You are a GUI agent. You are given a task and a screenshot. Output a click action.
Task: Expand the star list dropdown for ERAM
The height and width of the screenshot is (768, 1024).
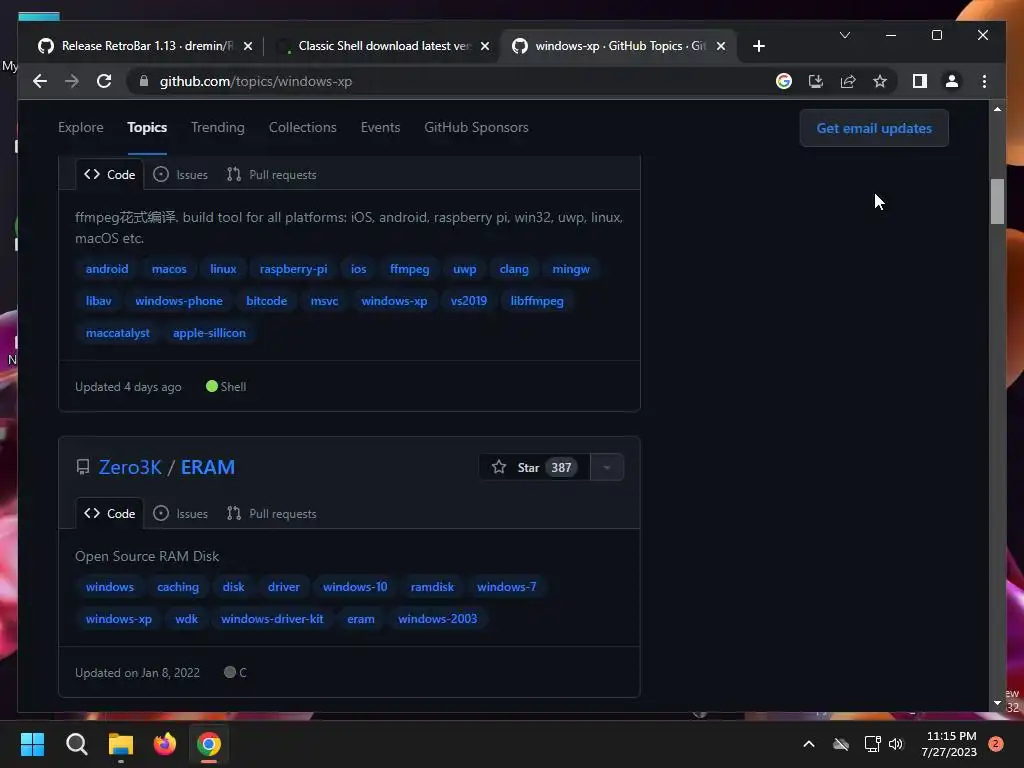pyautogui.click(x=607, y=467)
